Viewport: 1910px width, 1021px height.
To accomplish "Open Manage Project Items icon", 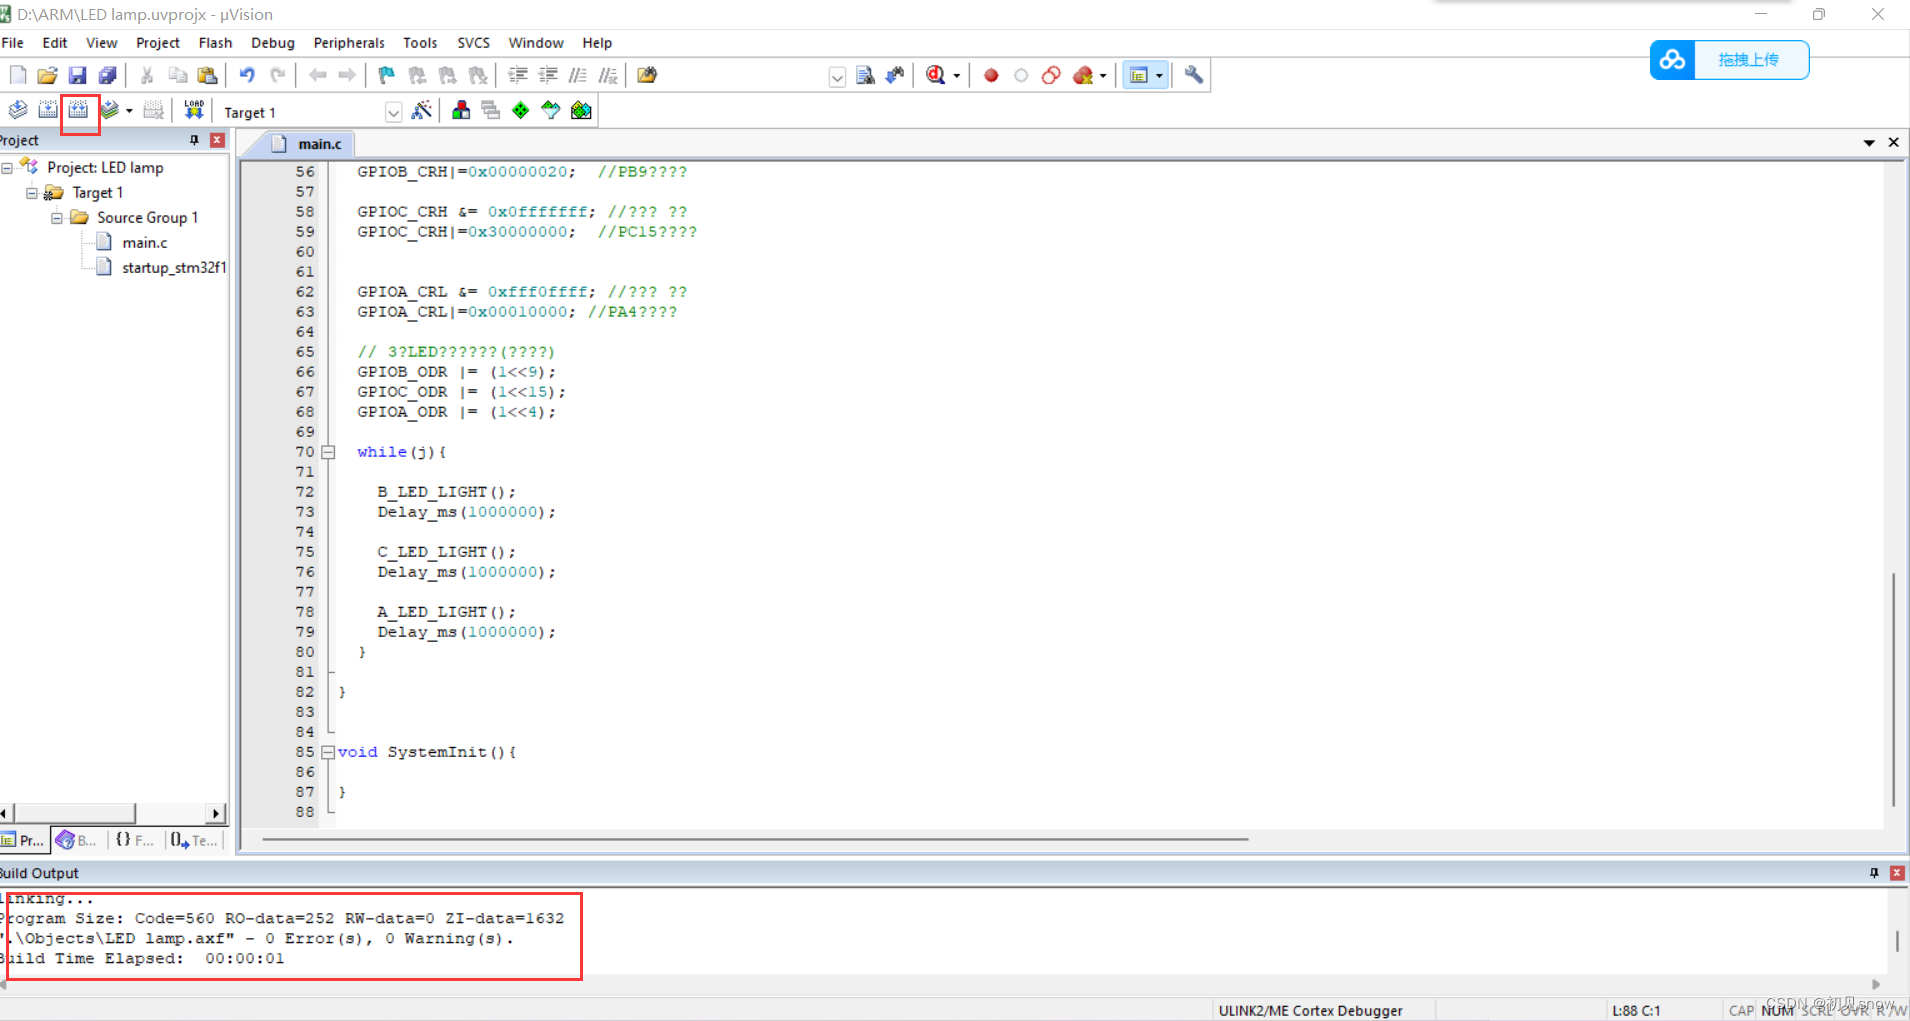I will coord(461,110).
